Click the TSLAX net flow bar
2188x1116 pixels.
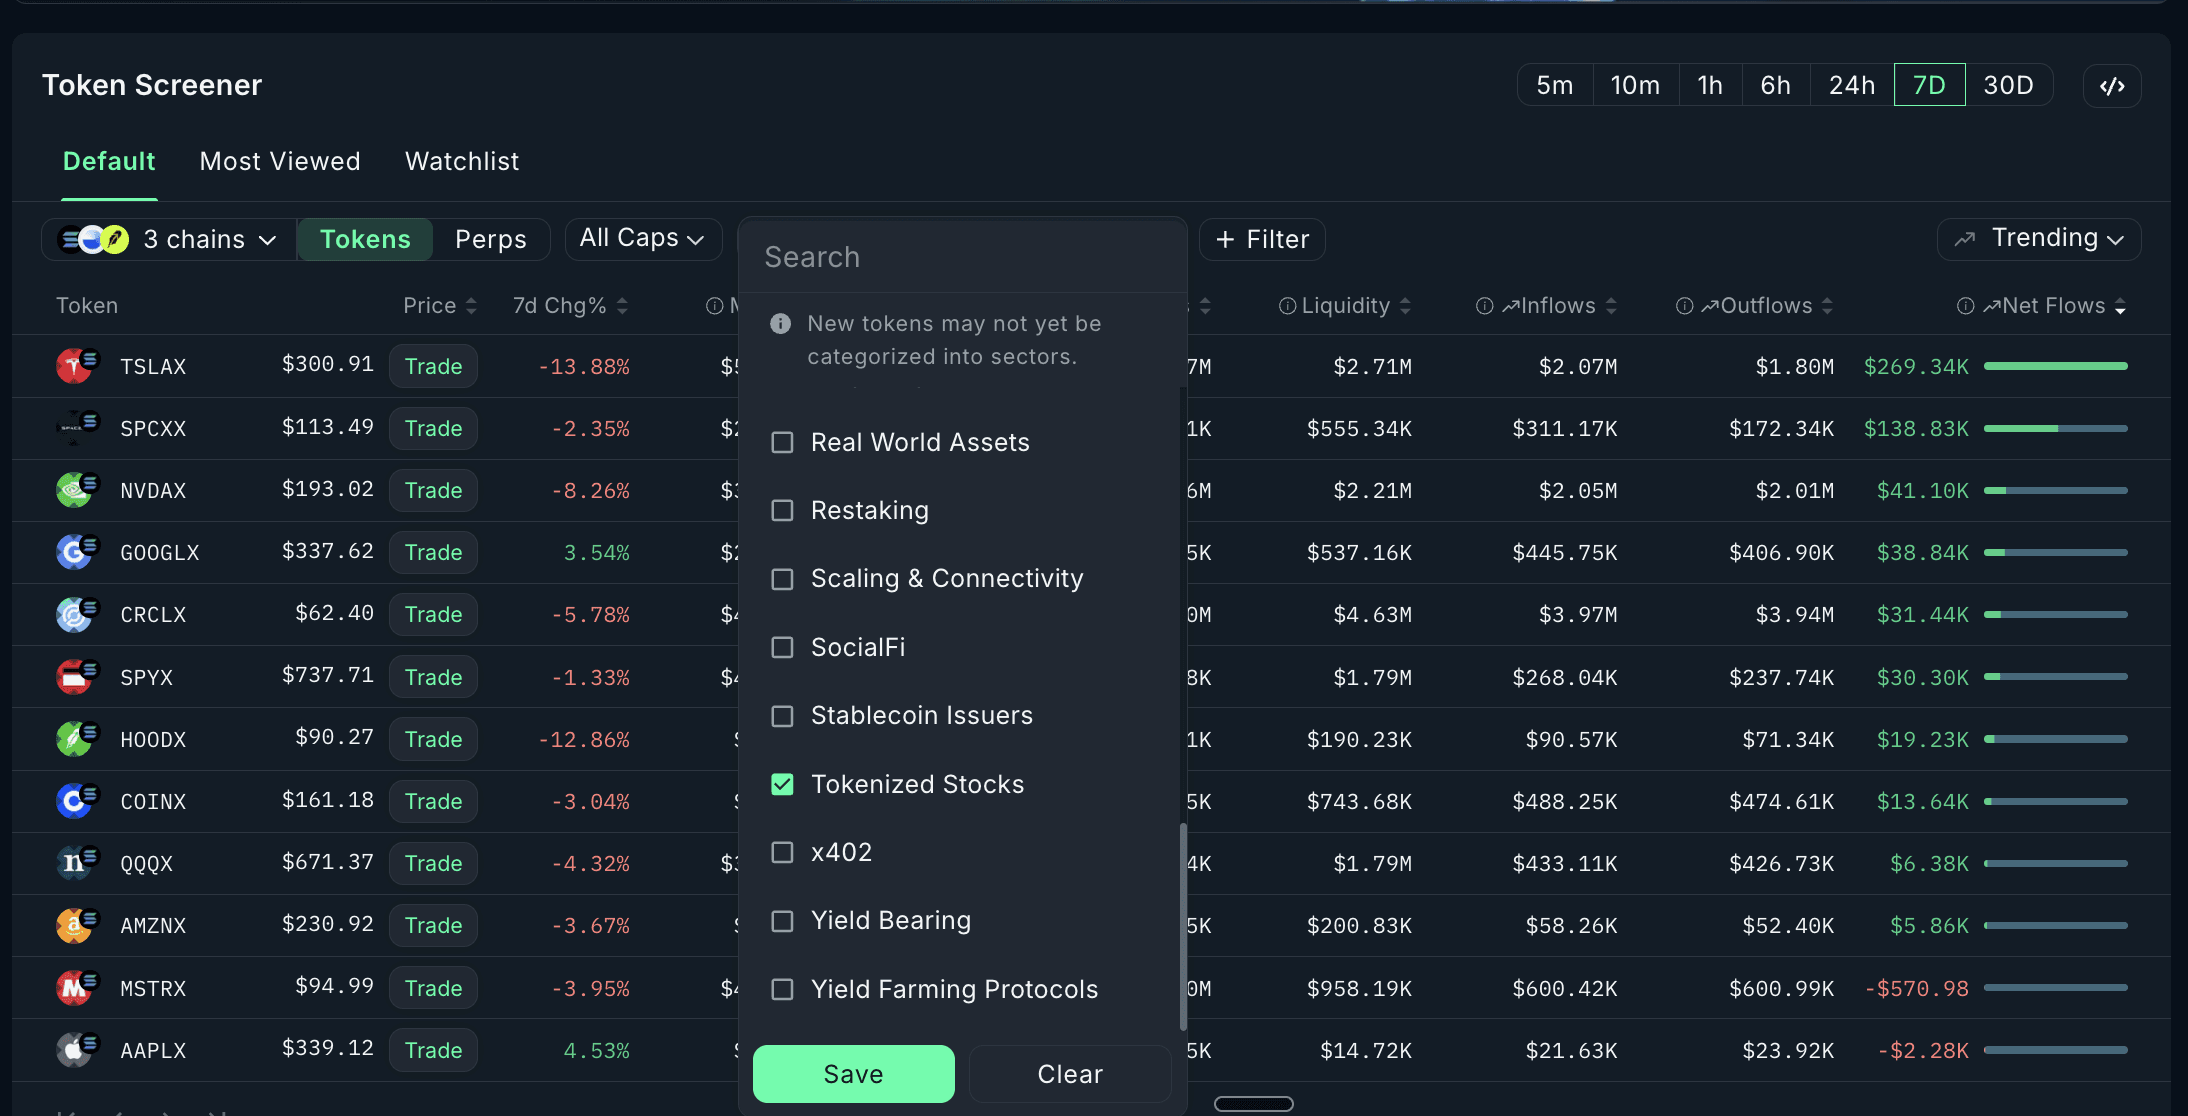click(2056, 366)
